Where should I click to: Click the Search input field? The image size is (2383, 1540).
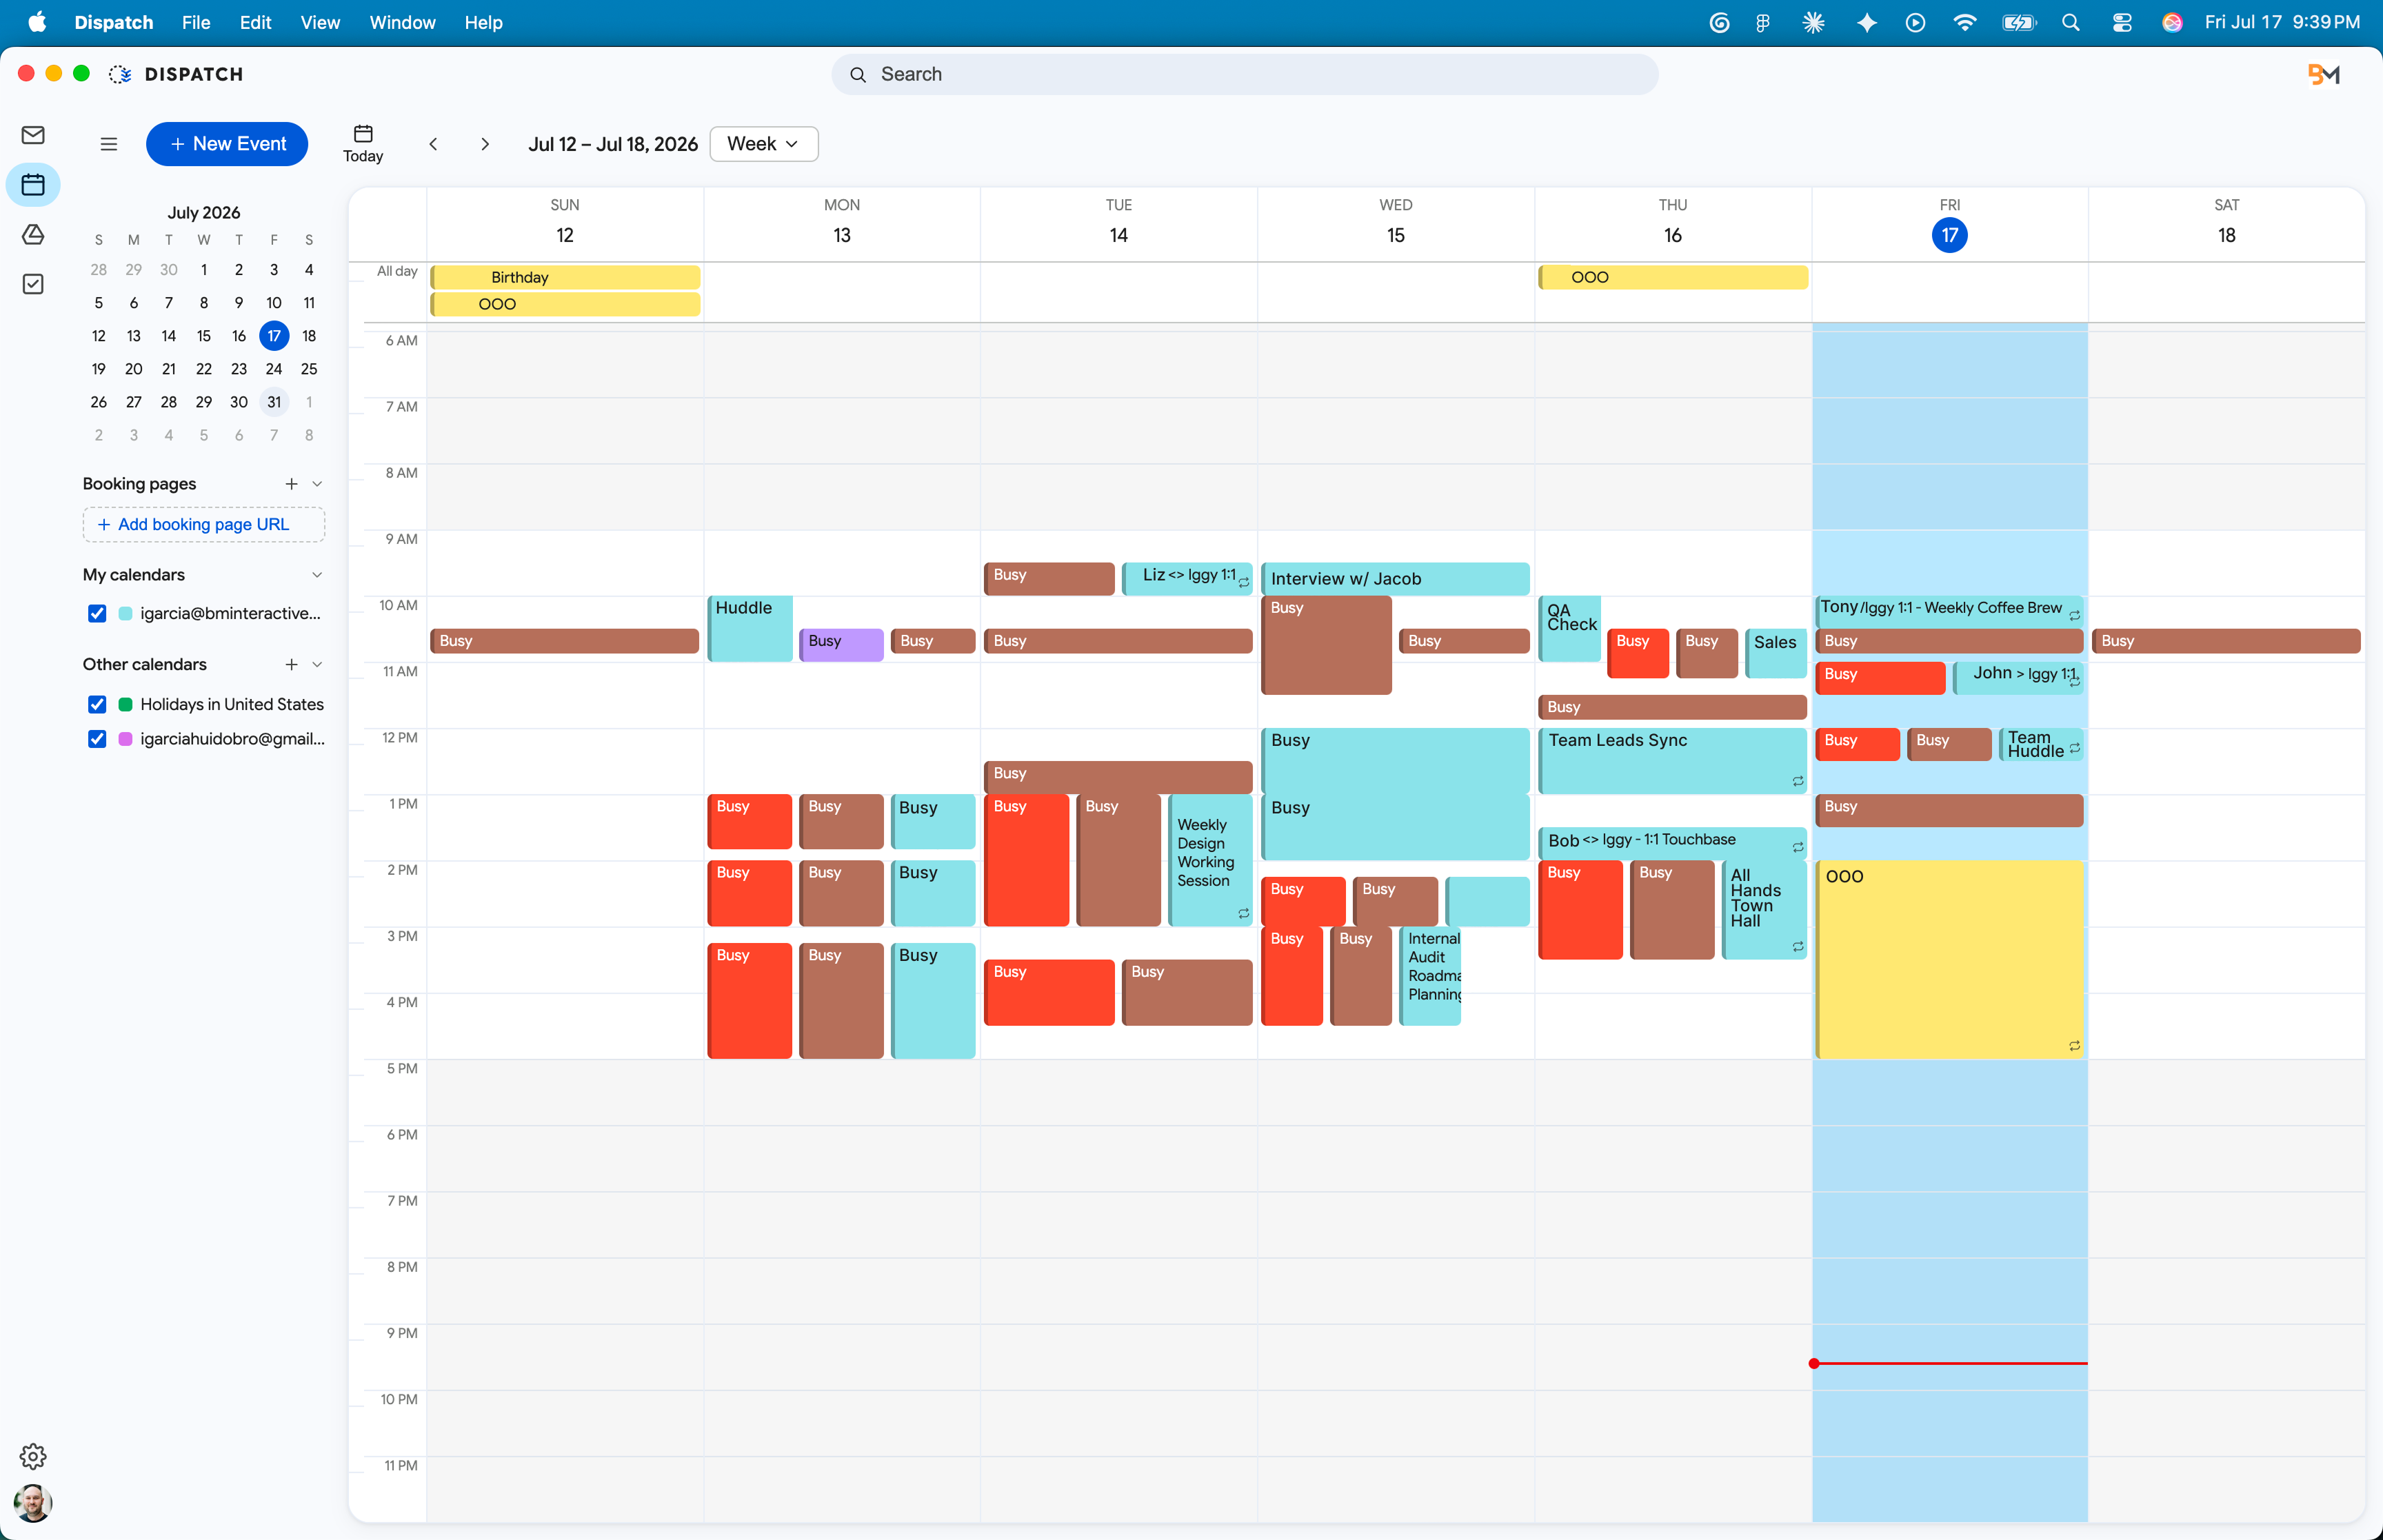tap(1245, 74)
